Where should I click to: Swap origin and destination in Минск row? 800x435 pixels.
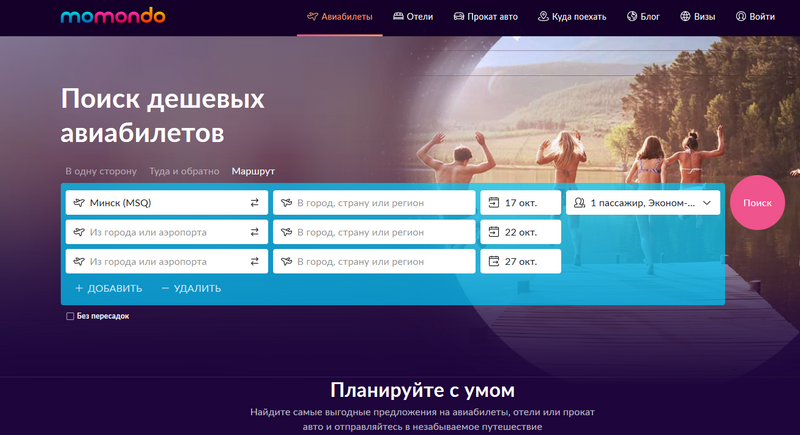(255, 202)
